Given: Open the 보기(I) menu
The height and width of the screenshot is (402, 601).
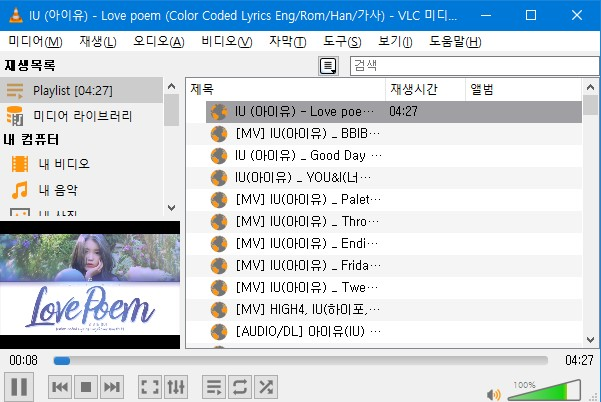Looking at the screenshot, I should click(x=395, y=41).
